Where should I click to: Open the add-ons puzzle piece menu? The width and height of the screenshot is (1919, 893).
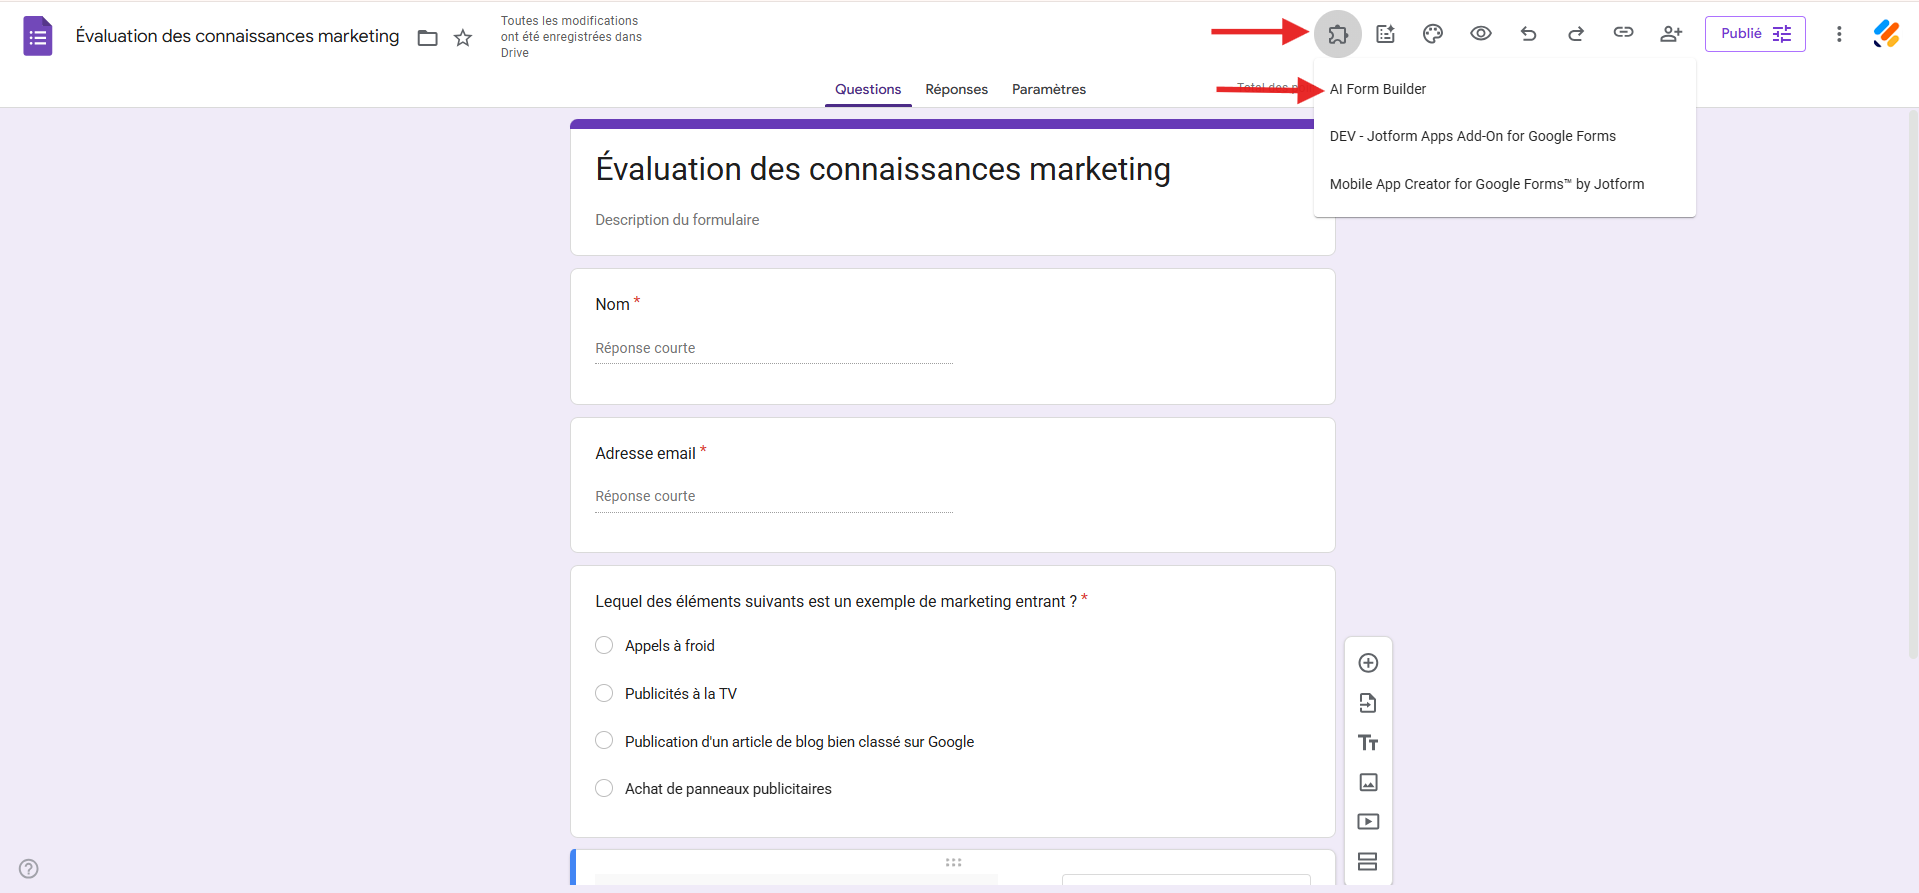click(x=1337, y=34)
